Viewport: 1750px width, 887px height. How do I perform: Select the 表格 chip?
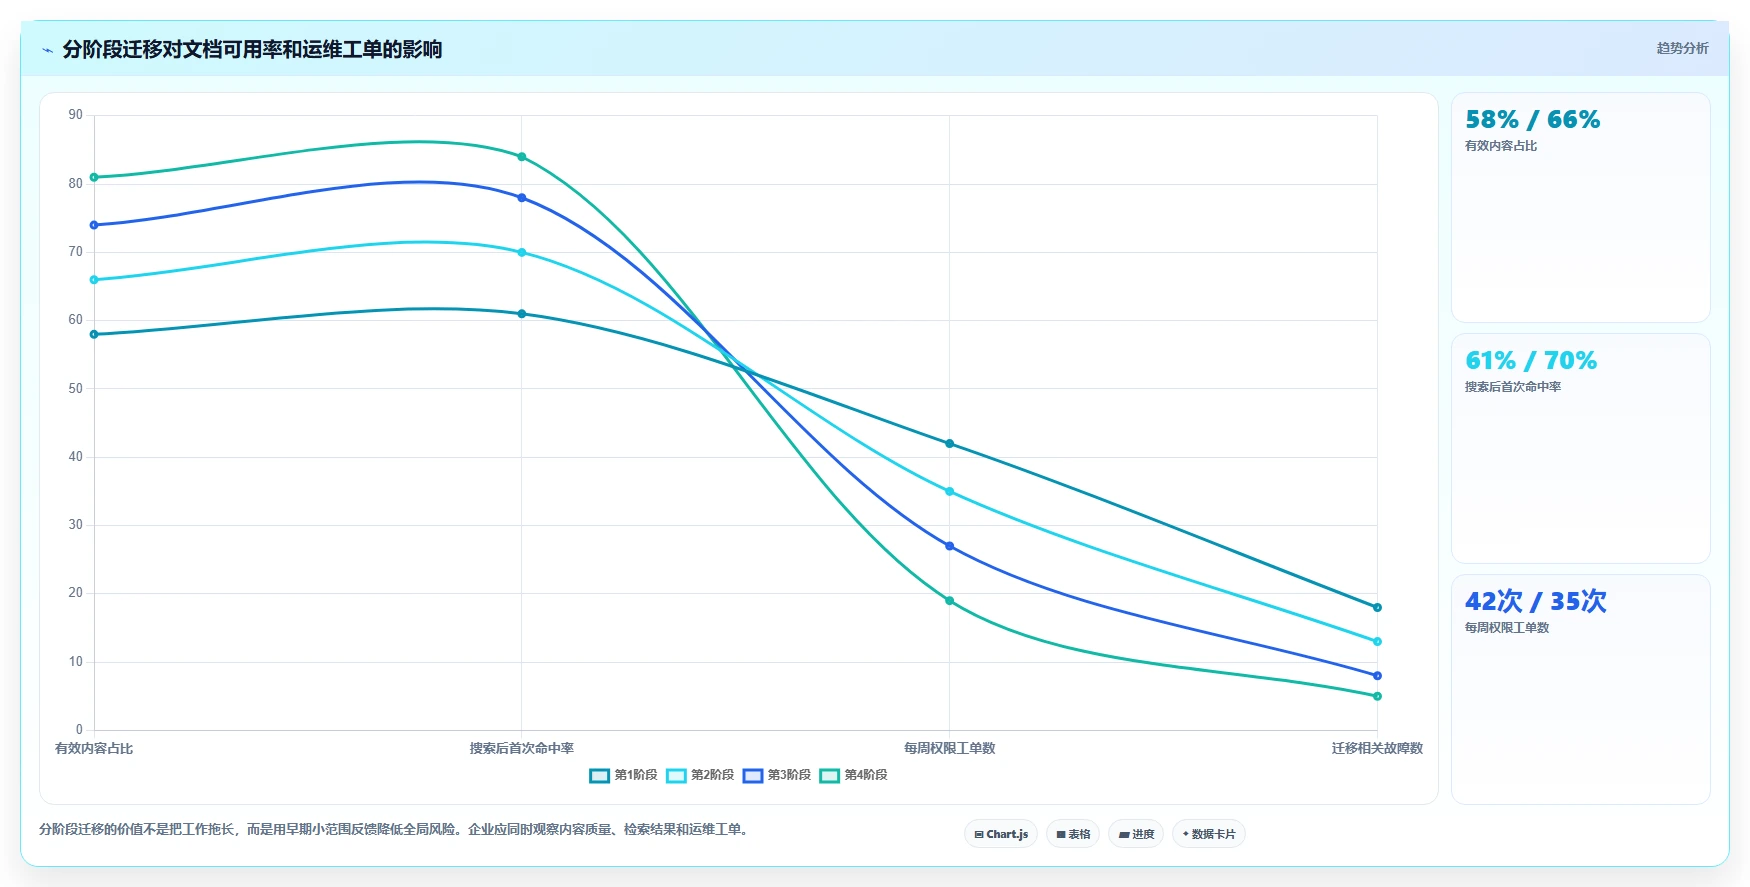point(1073,834)
